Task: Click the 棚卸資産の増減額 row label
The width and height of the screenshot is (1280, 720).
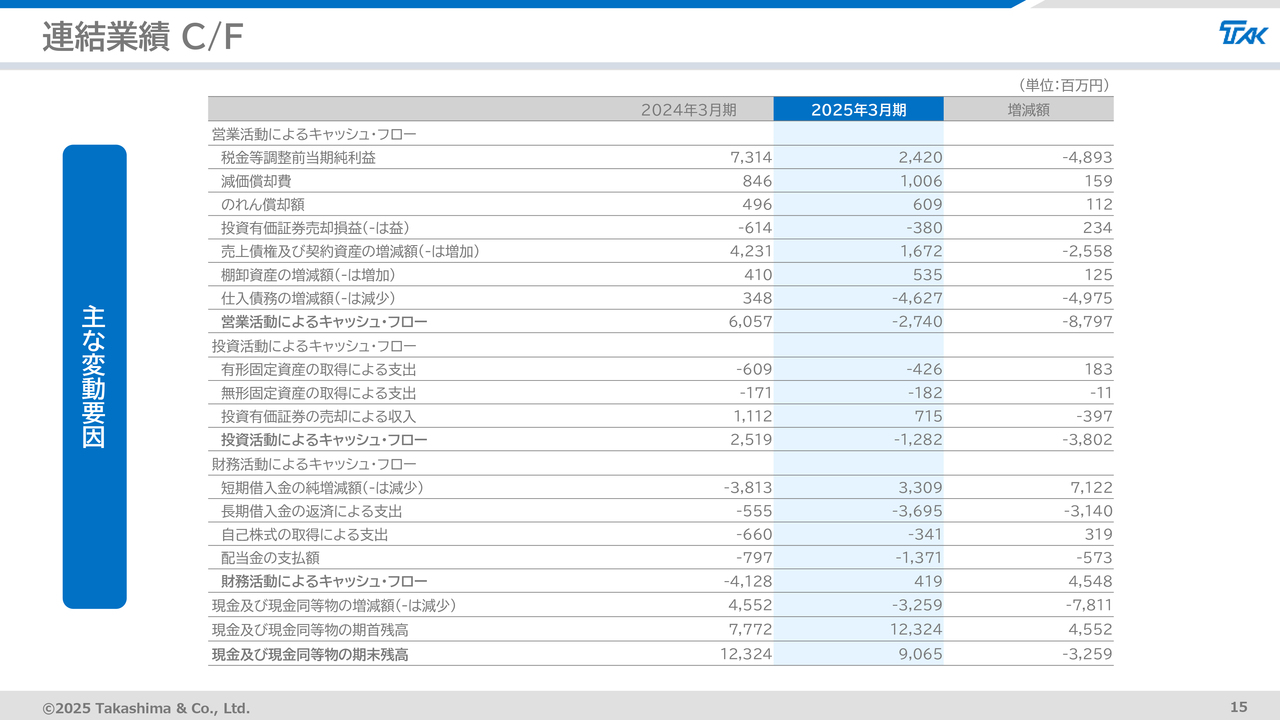Action: [x=308, y=275]
